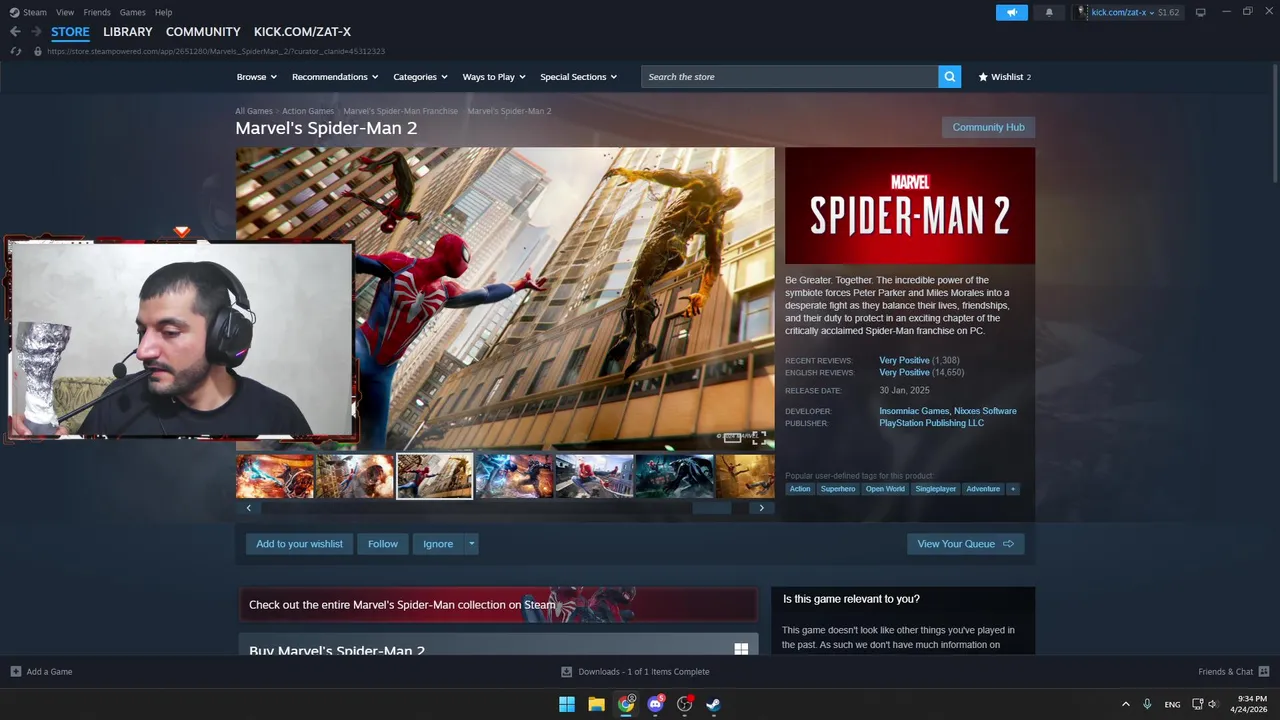Image resolution: width=1280 pixels, height=720 pixels.
Task: Click the English reviews Very Positive link
Action: [x=904, y=373]
